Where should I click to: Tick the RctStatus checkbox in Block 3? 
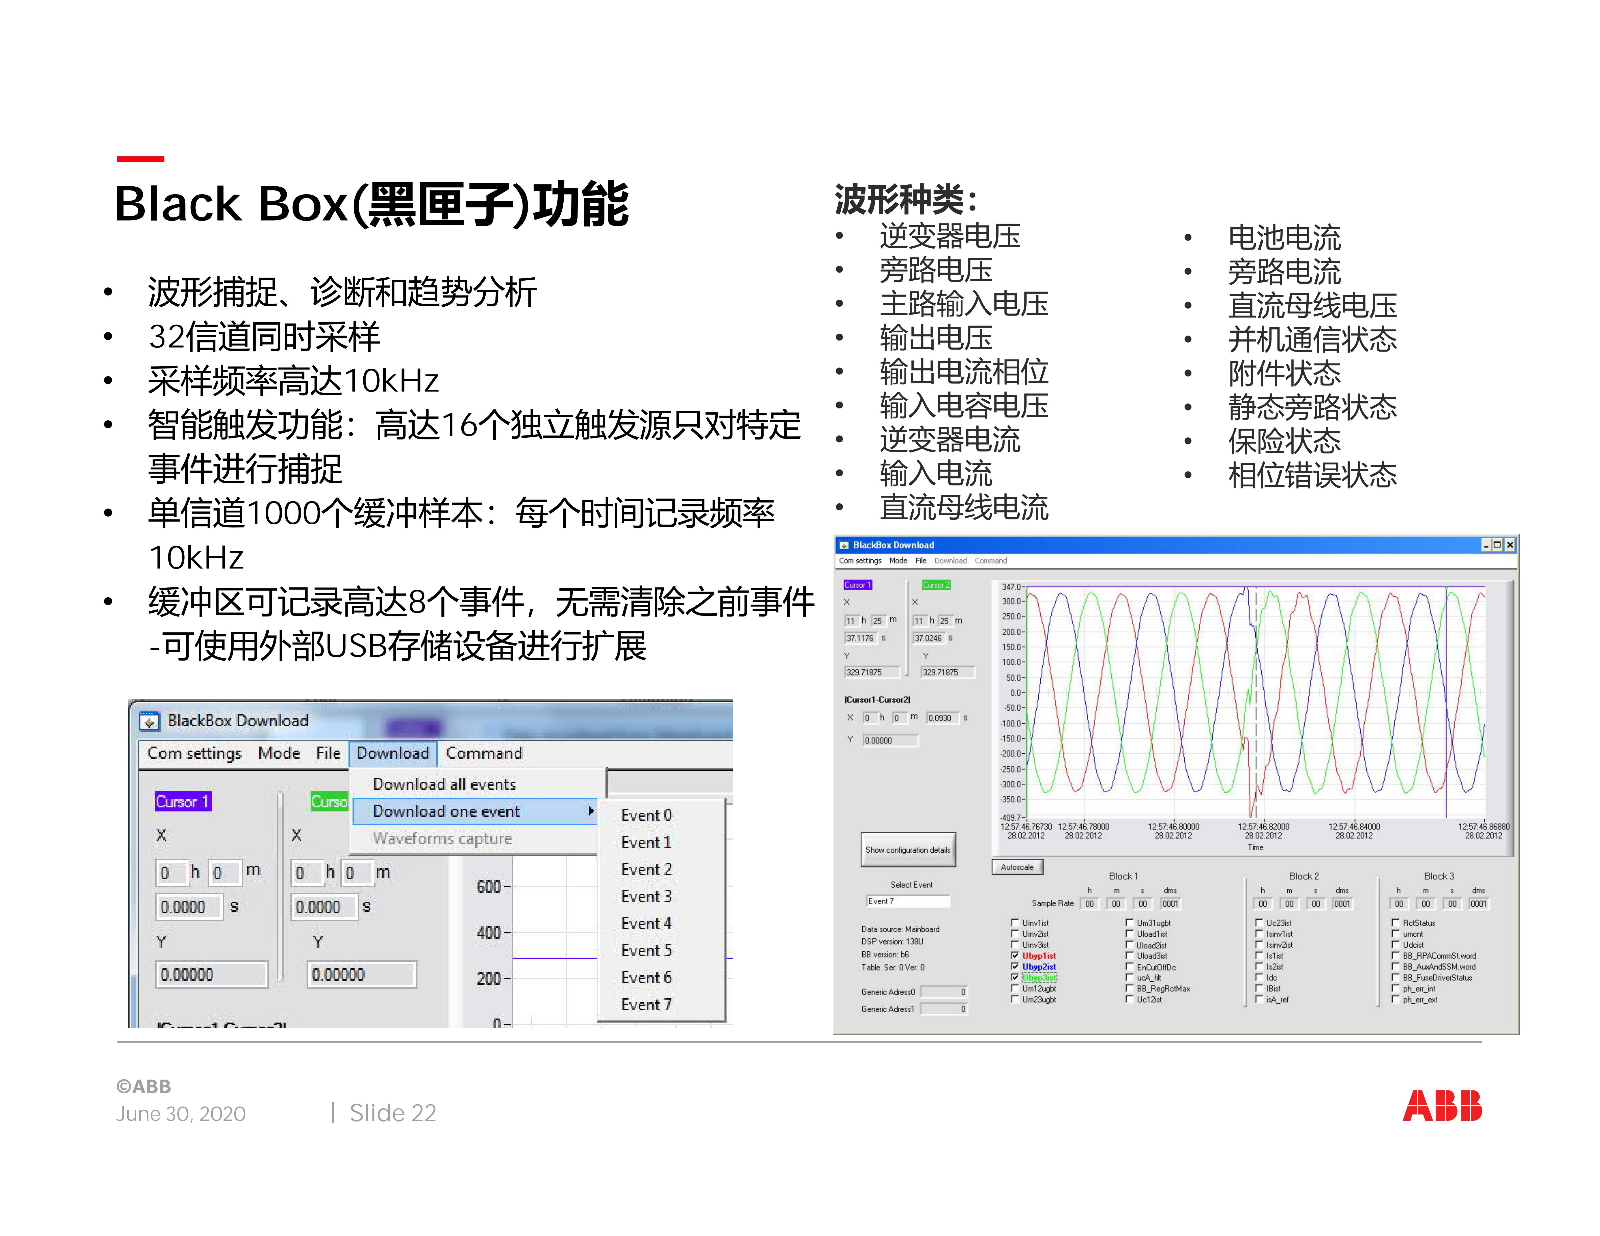[1395, 923]
